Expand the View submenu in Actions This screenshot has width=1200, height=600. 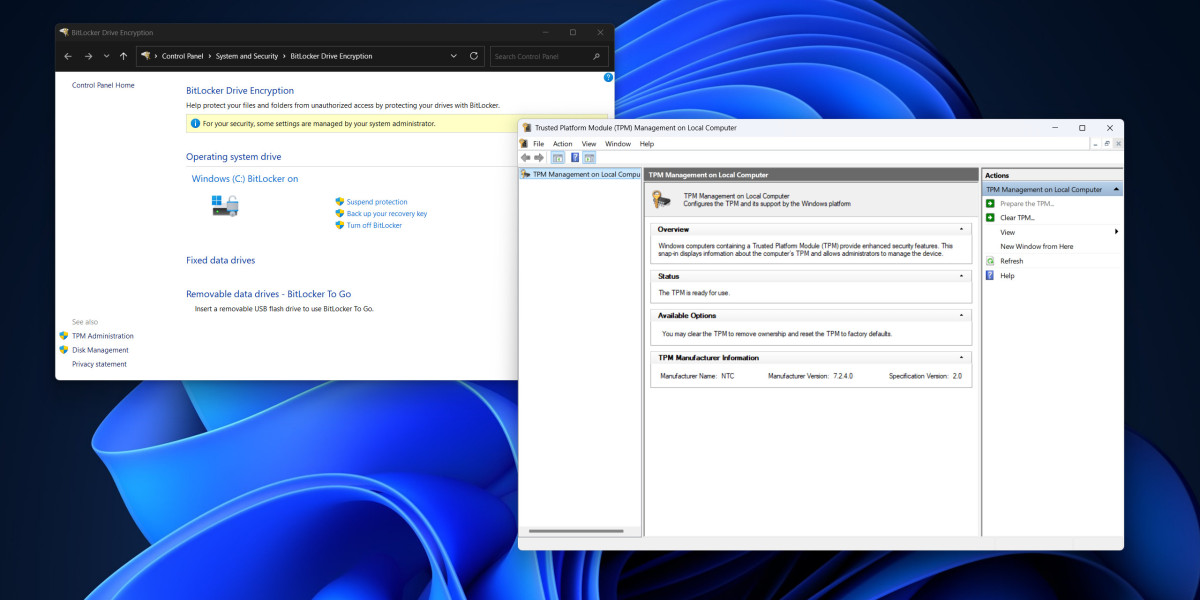click(1116, 232)
